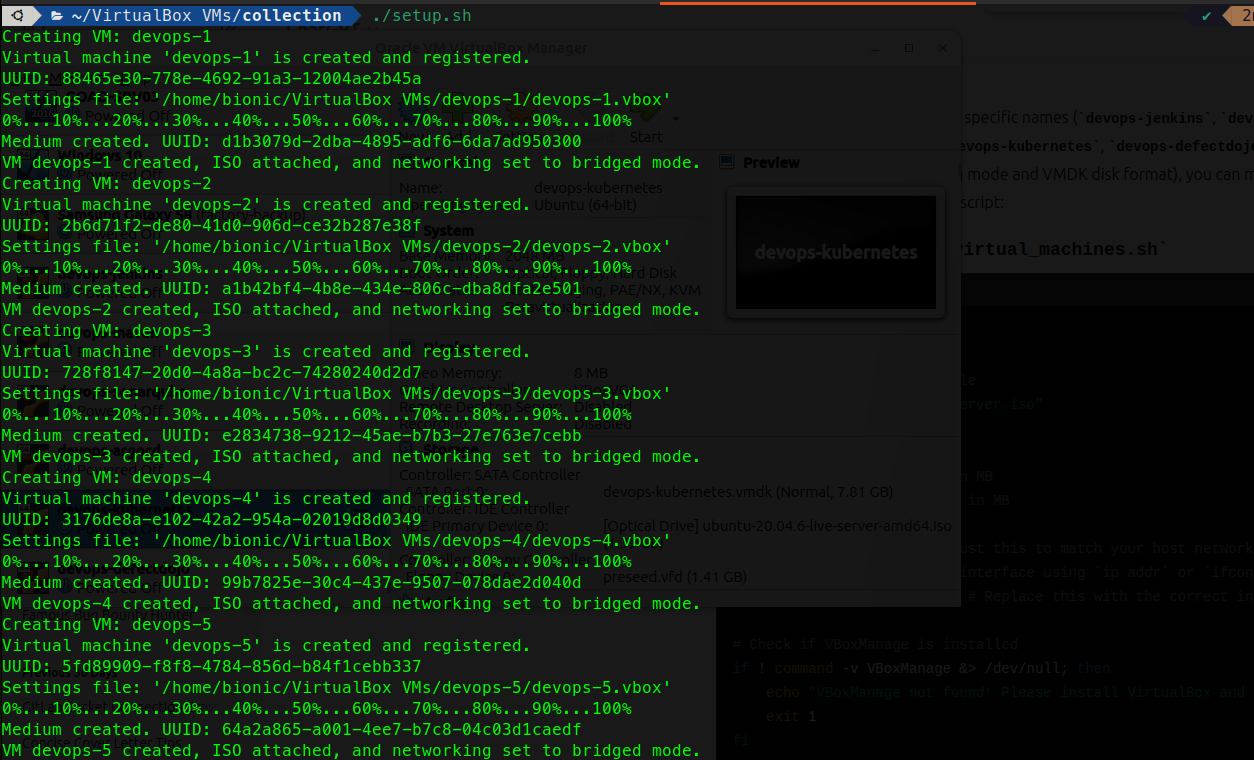Click 'Medium created' line with UUID 64a2a865
The image size is (1254, 760).
292,730
